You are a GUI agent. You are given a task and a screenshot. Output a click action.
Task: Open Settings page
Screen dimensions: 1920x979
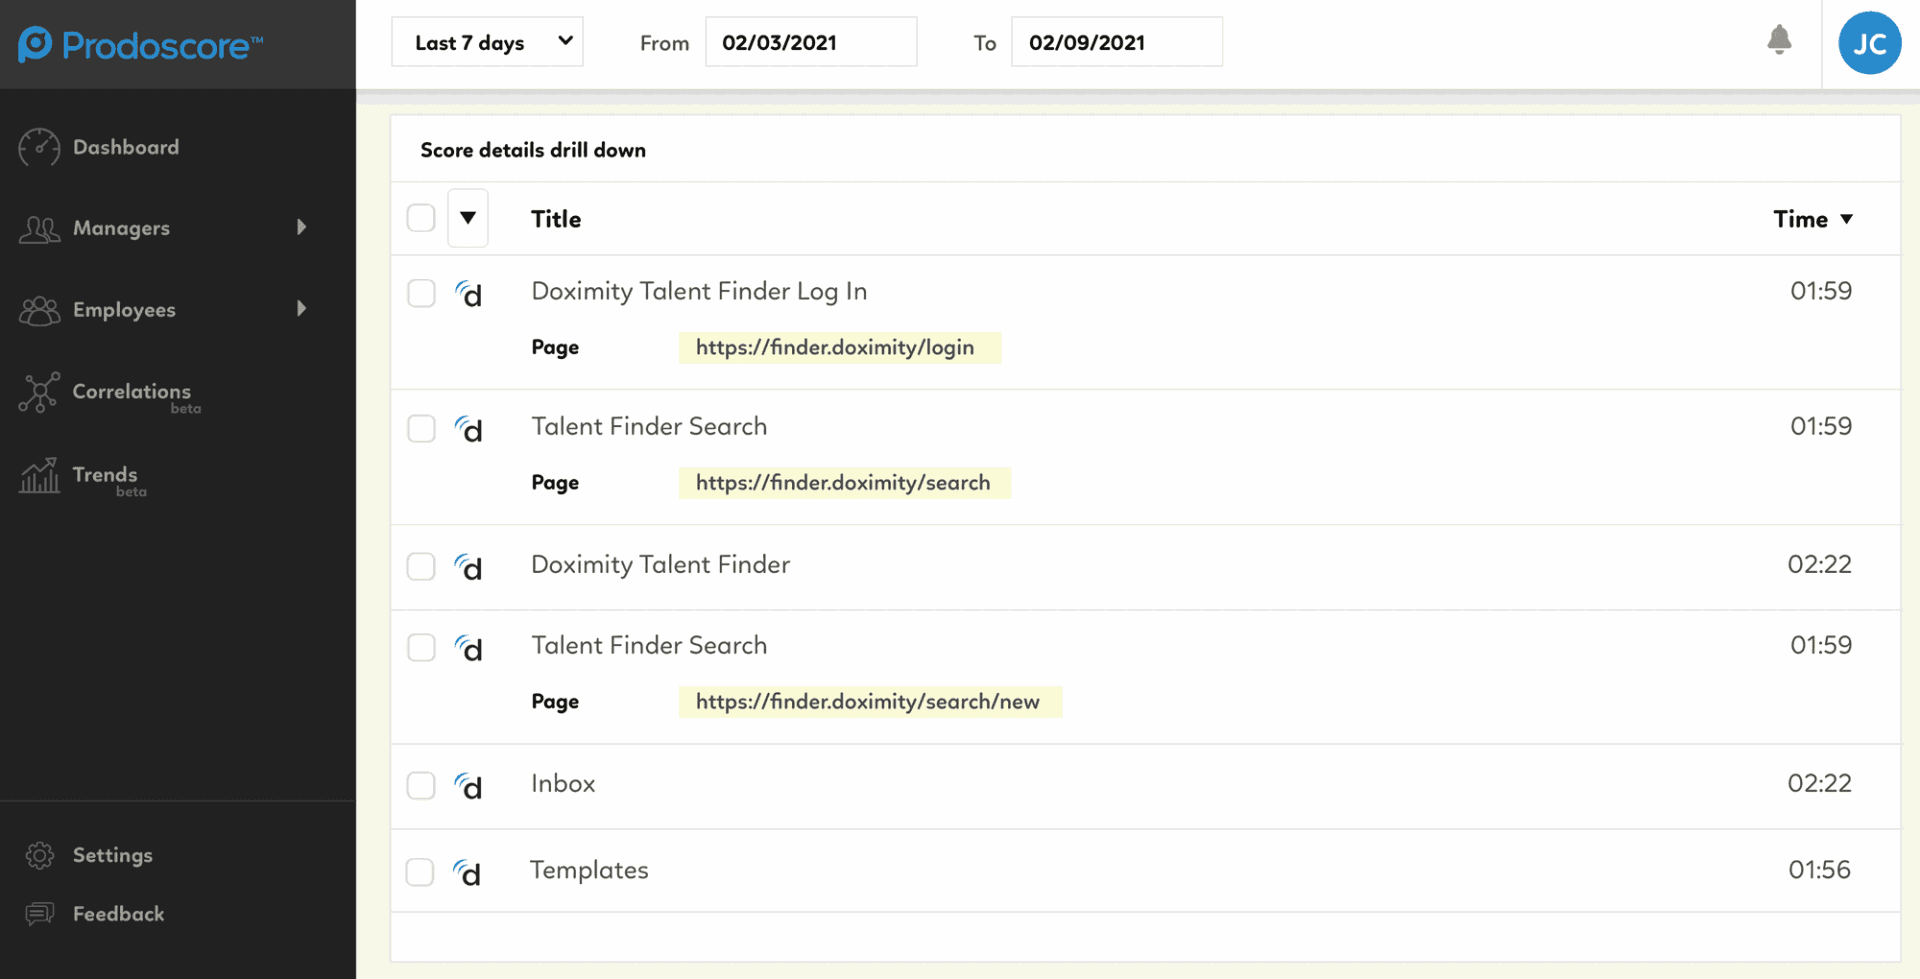[x=113, y=855]
